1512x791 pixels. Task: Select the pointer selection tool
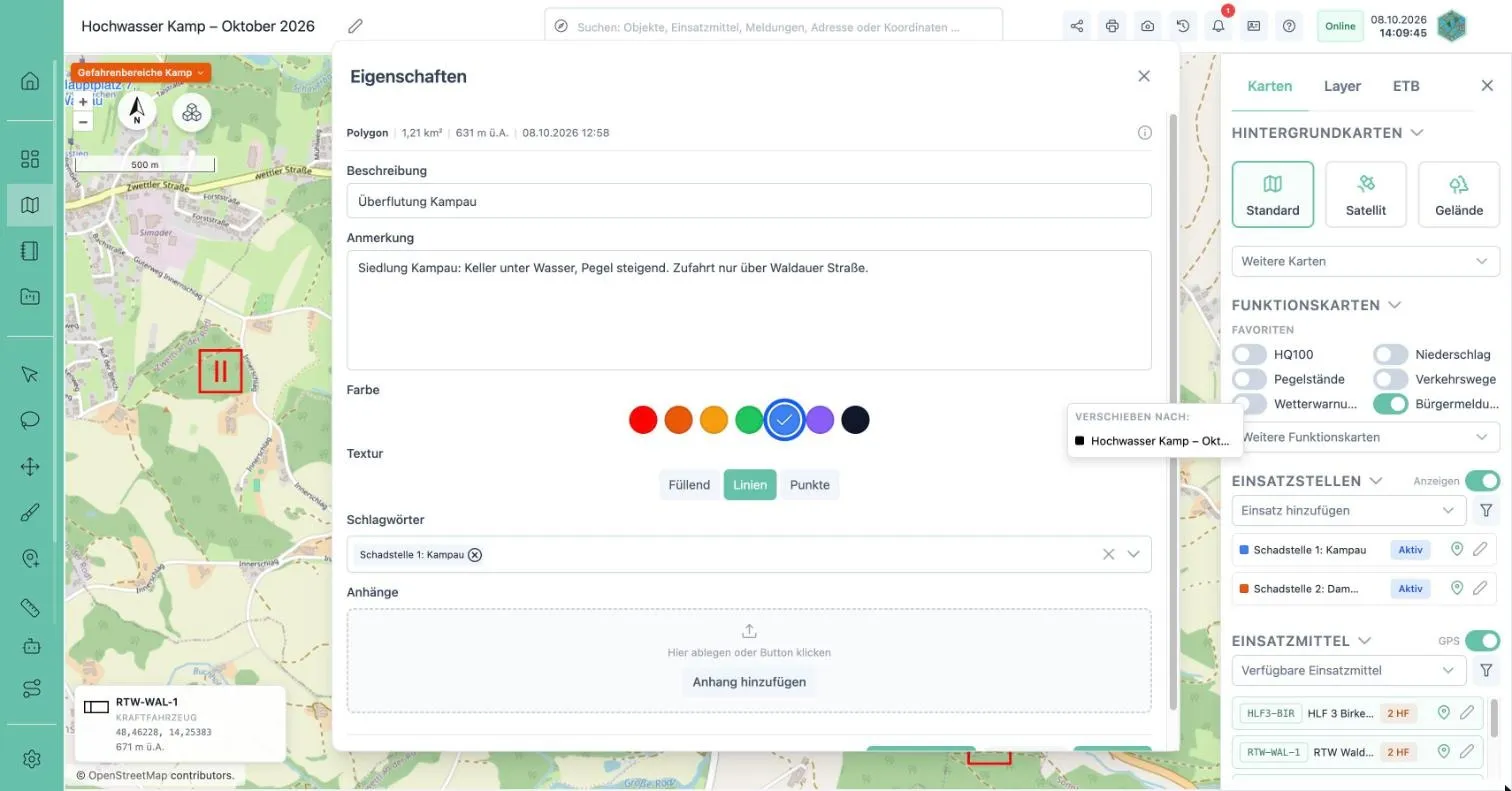(x=30, y=374)
